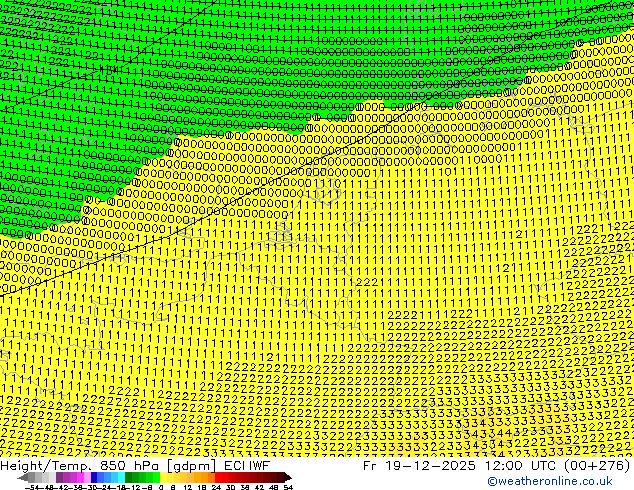Screen dimensions: 634x490
Task: Select the bright green swatch in temperature legend
Action: tap(156, 477)
